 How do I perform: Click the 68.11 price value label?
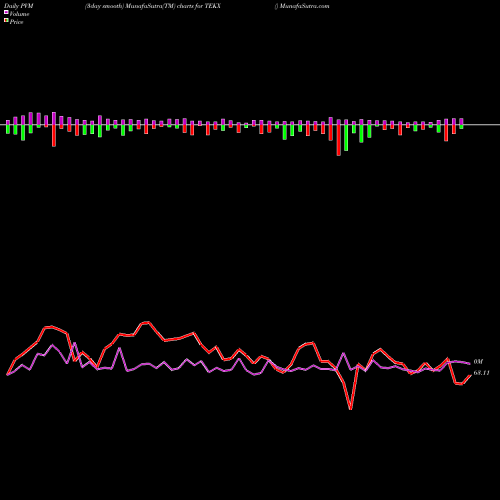(481, 373)
